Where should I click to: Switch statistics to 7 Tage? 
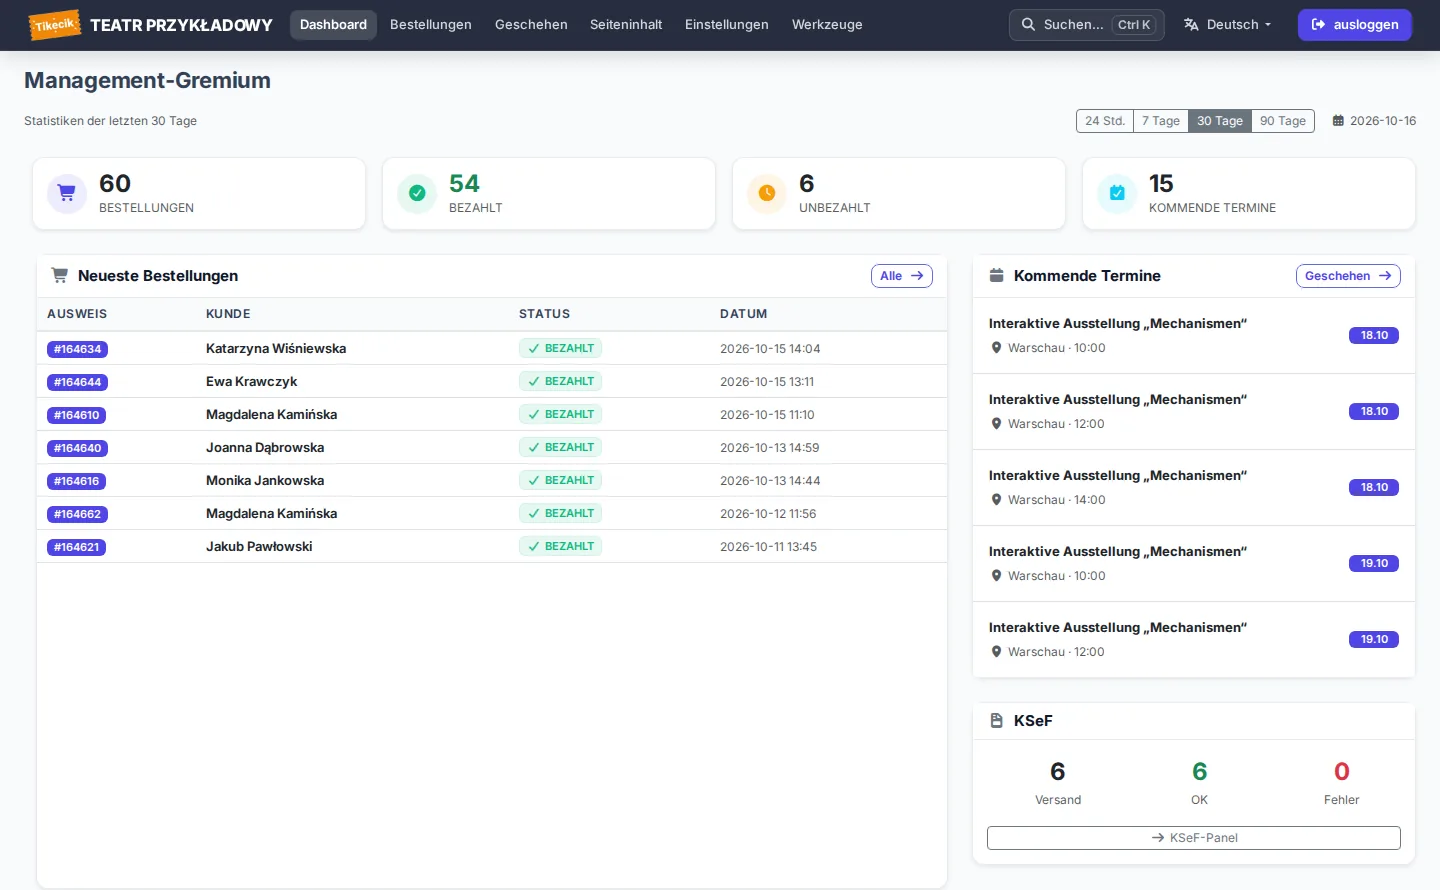(1161, 121)
